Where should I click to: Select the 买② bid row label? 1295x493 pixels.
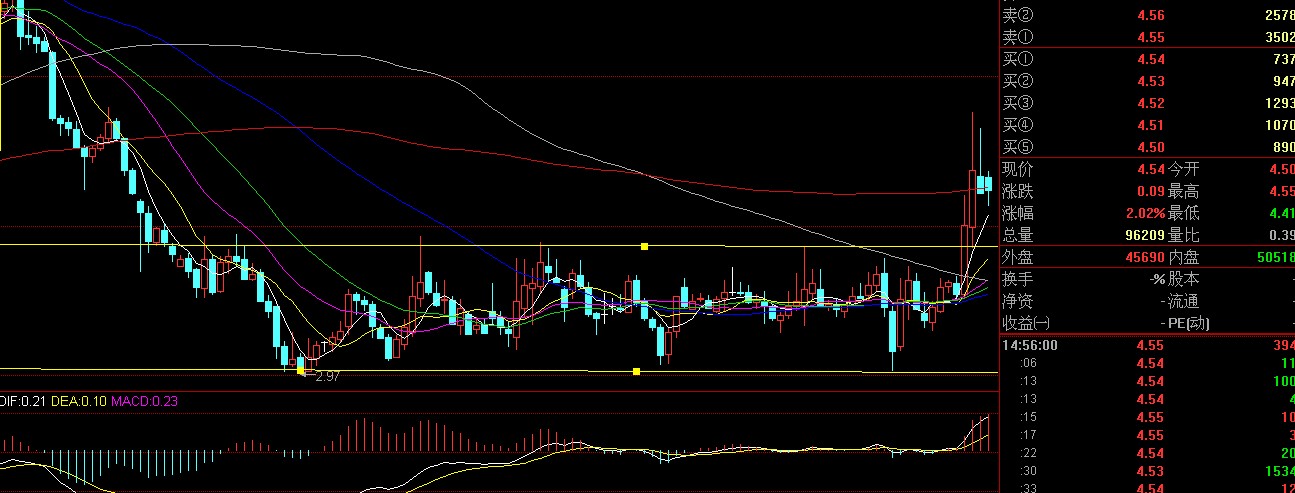coord(1017,81)
